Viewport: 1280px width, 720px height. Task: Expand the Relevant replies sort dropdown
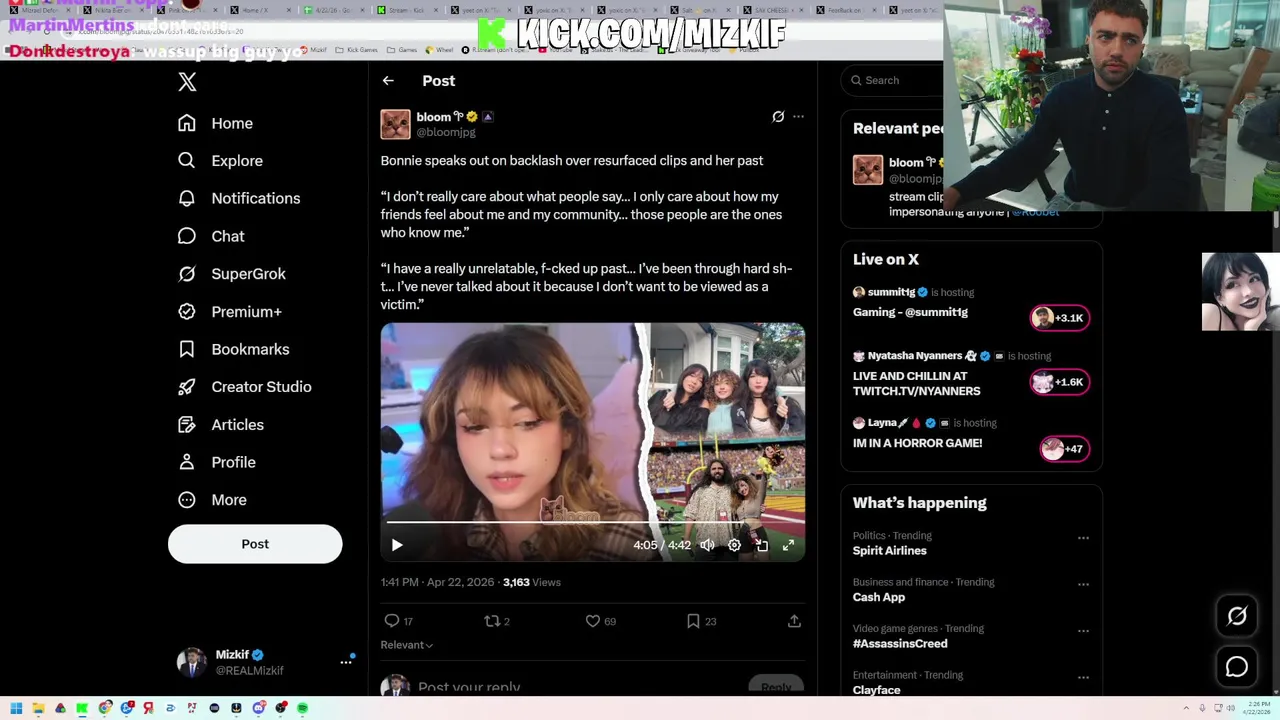point(407,645)
